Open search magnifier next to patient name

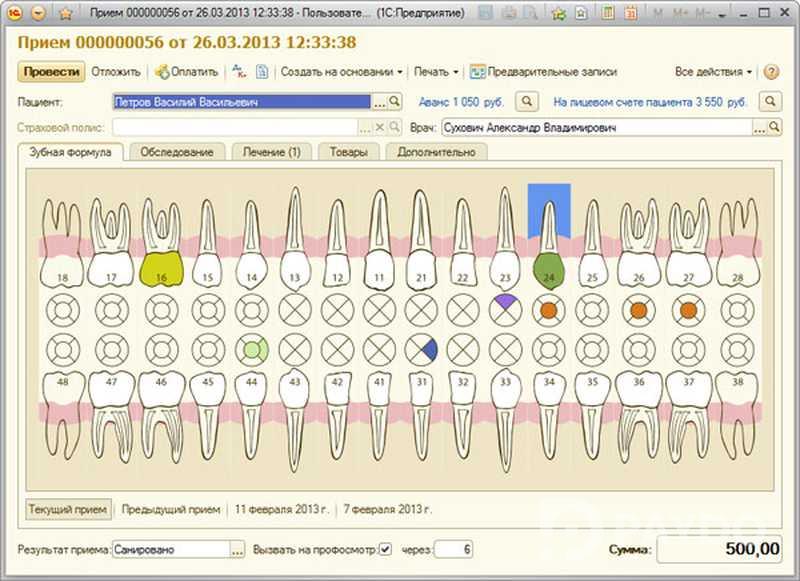coord(394,102)
